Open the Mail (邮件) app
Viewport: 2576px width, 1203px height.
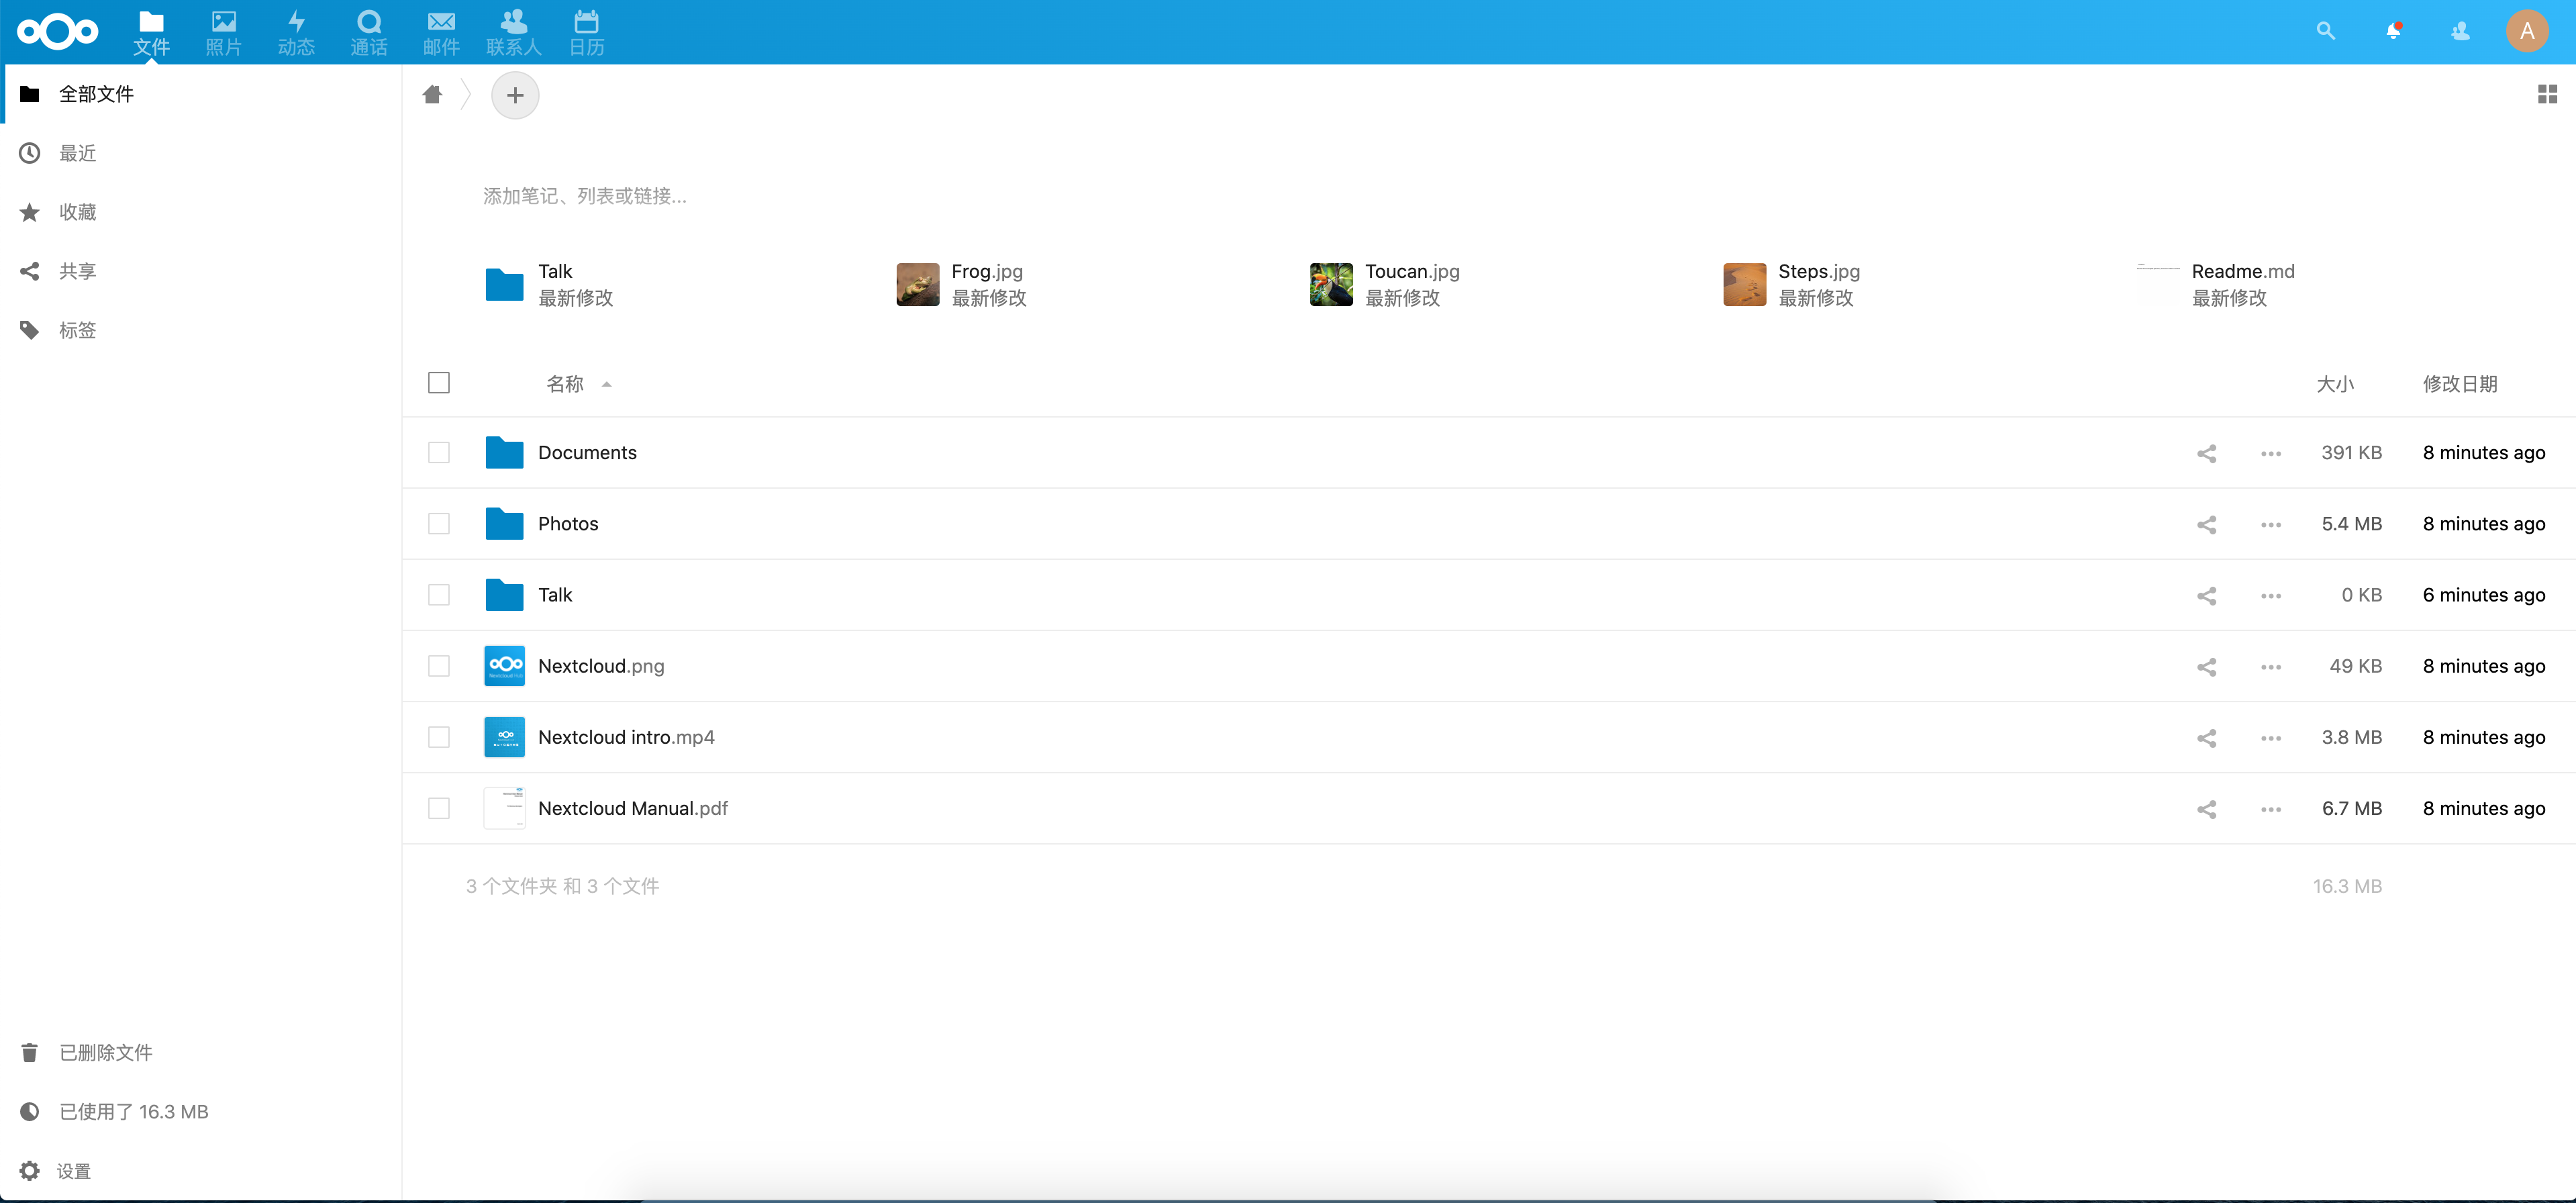(441, 32)
